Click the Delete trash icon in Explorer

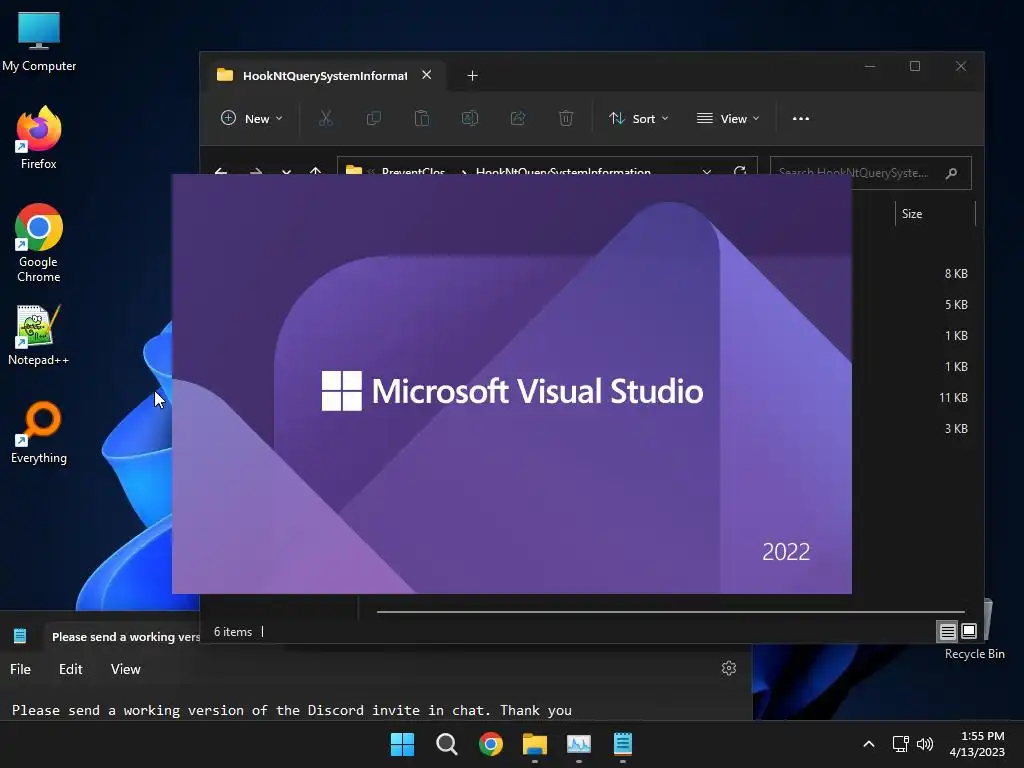pyautogui.click(x=566, y=118)
